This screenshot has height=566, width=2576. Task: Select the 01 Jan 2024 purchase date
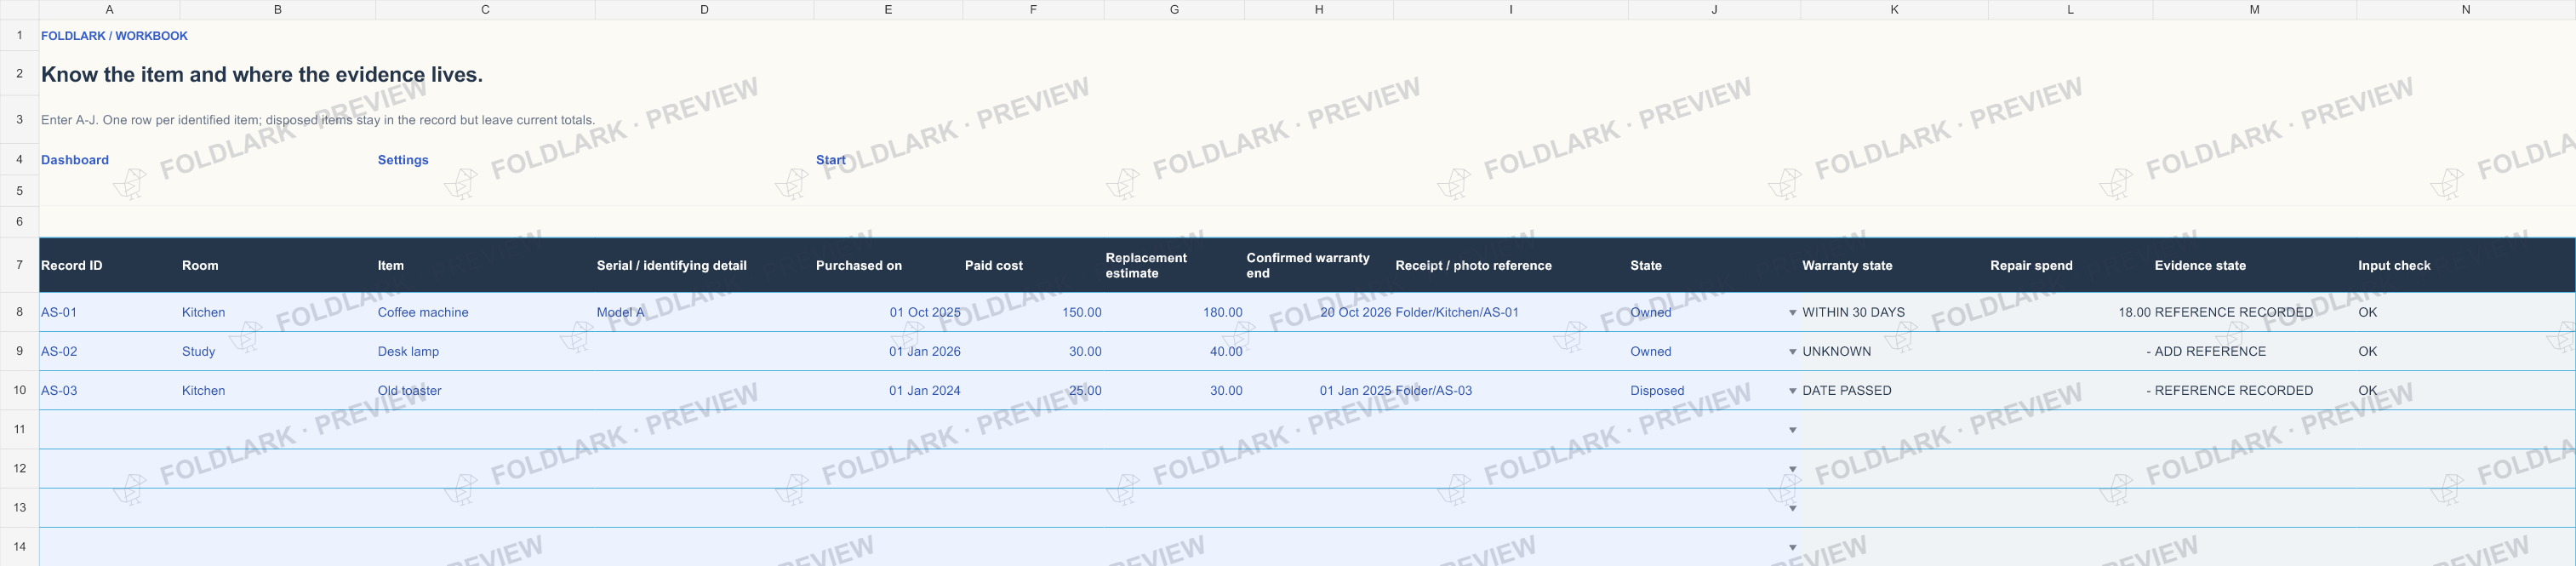click(888, 390)
